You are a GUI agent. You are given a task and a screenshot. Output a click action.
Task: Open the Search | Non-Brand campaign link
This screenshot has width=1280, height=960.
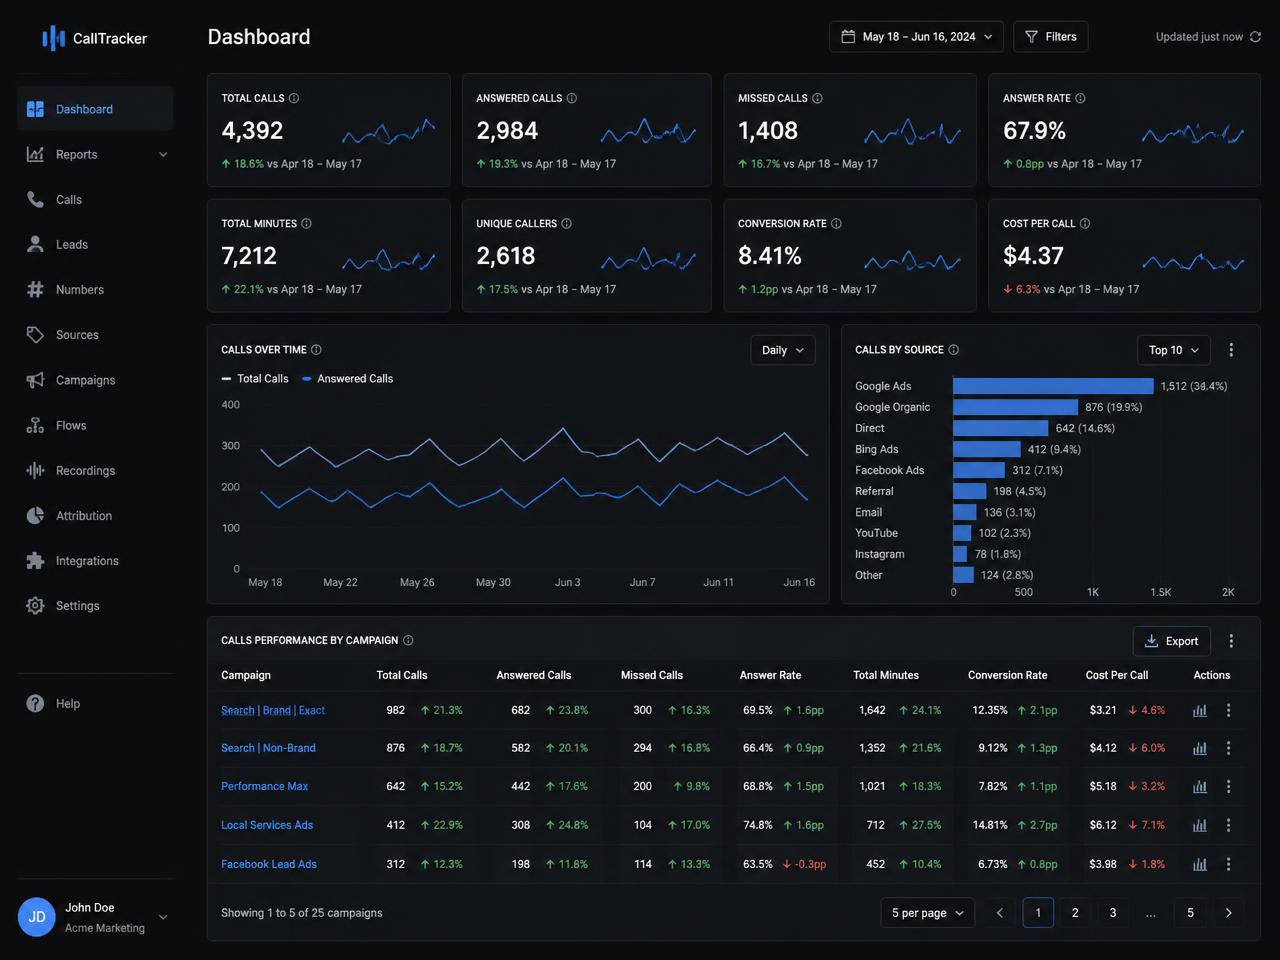(x=268, y=748)
